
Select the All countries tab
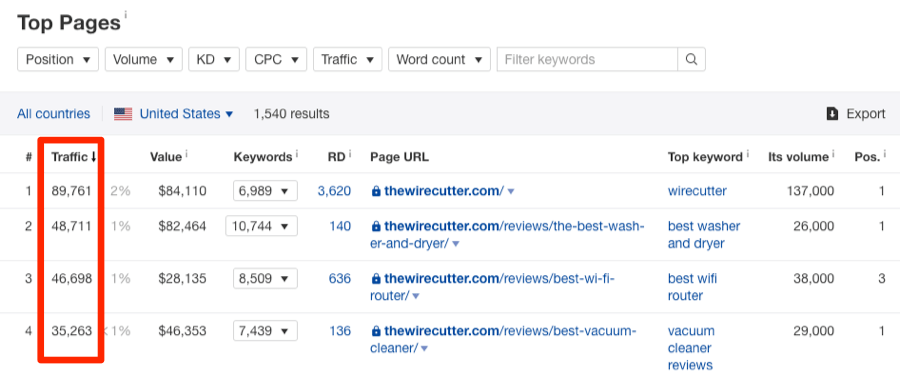53,114
